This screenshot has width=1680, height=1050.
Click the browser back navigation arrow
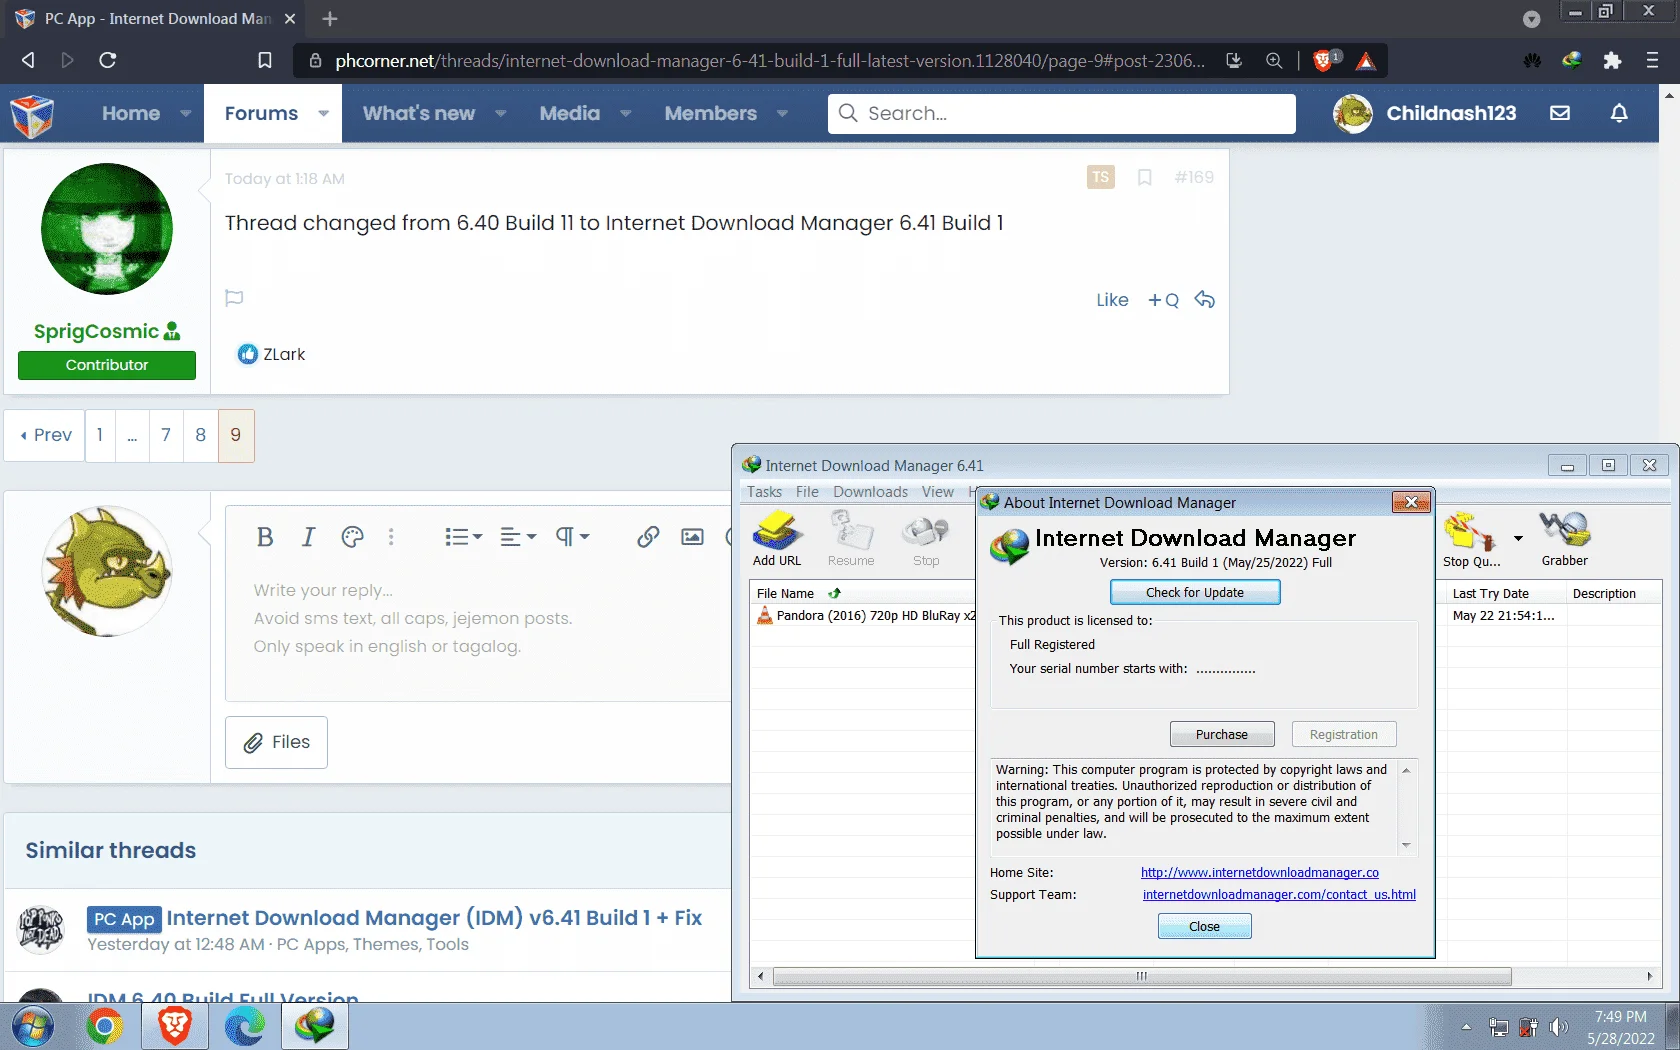pyautogui.click(x=28, y=60)
